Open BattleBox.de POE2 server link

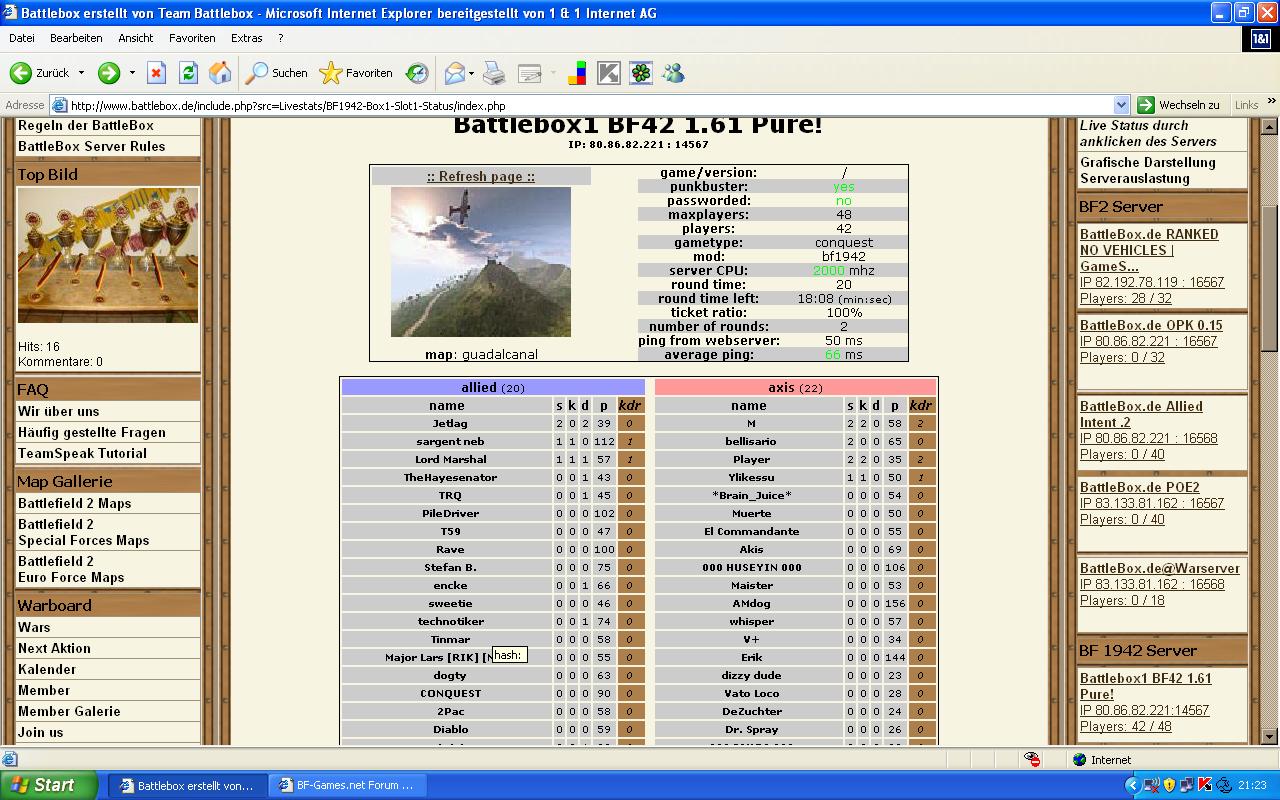pos(1140,487)
